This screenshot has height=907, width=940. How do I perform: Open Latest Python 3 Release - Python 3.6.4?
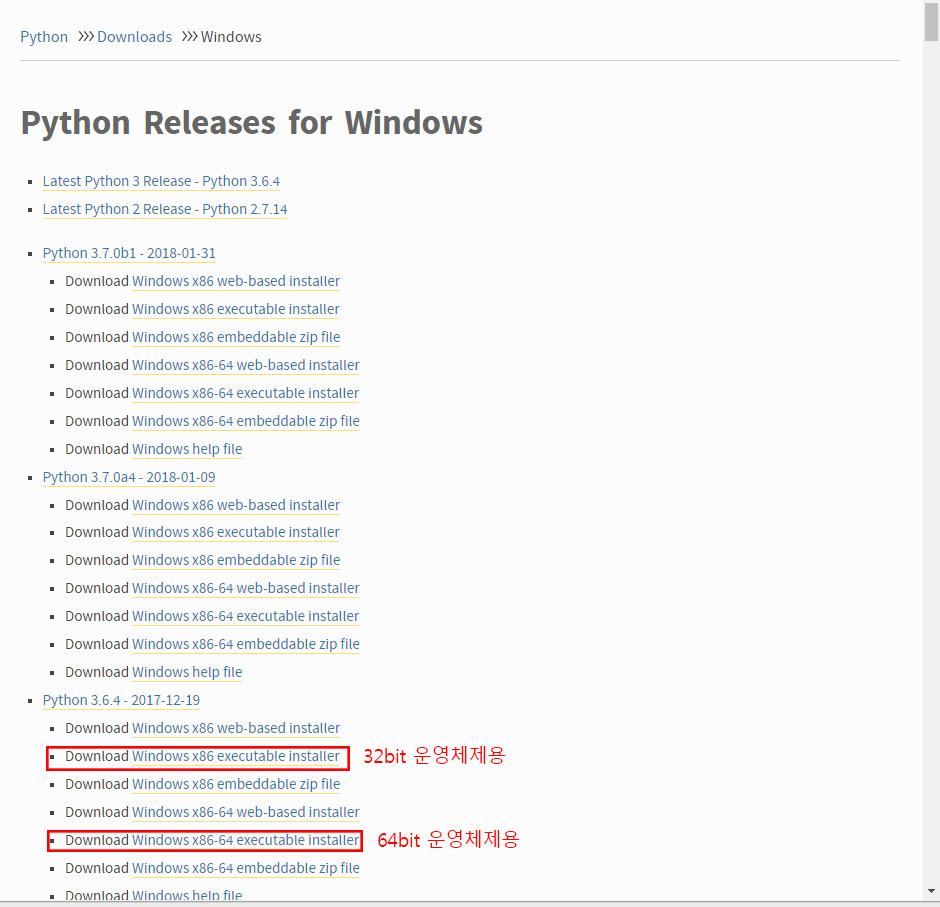pyautogui.click(x=161, y=181)
